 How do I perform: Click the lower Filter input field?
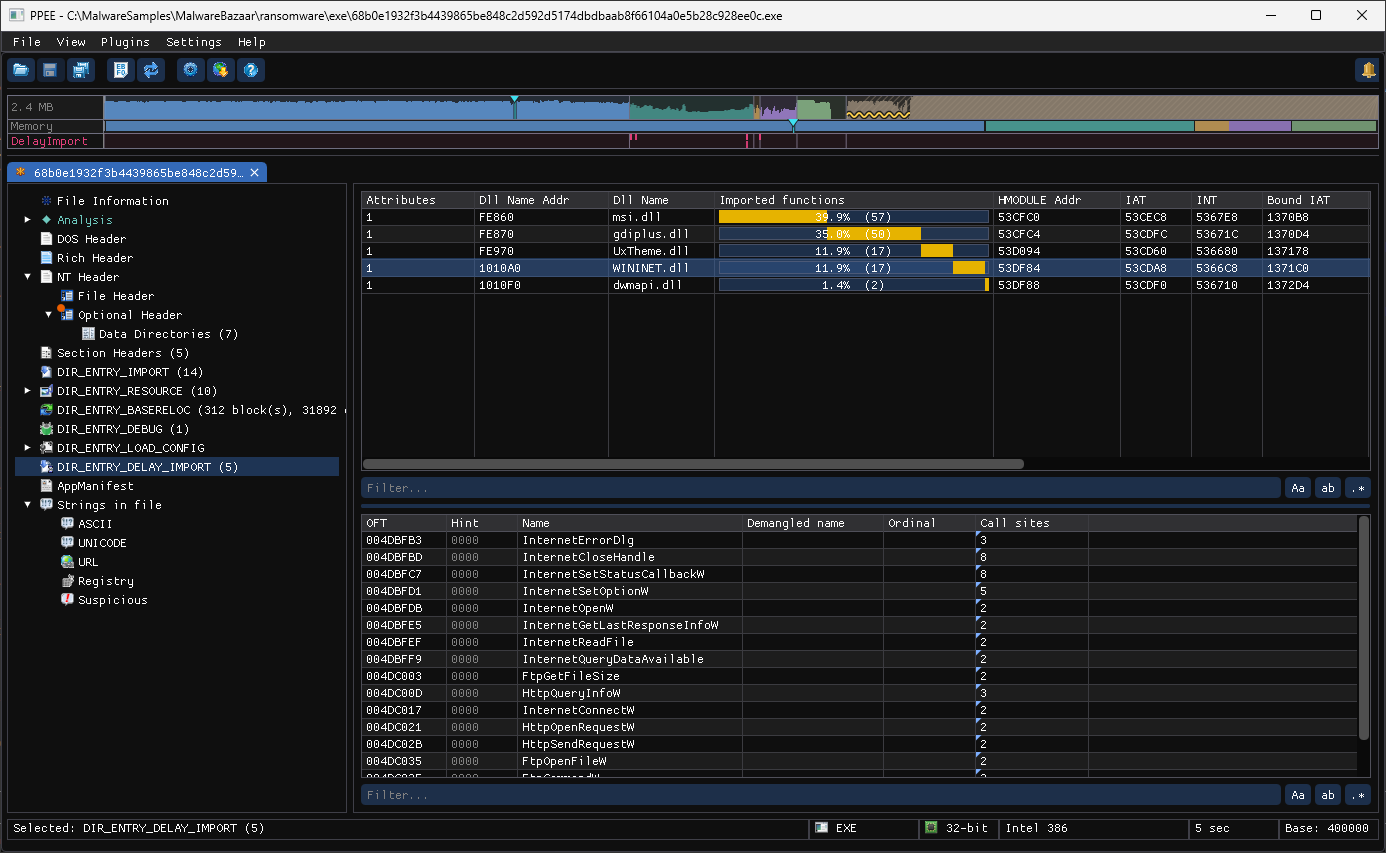point(821,795)
